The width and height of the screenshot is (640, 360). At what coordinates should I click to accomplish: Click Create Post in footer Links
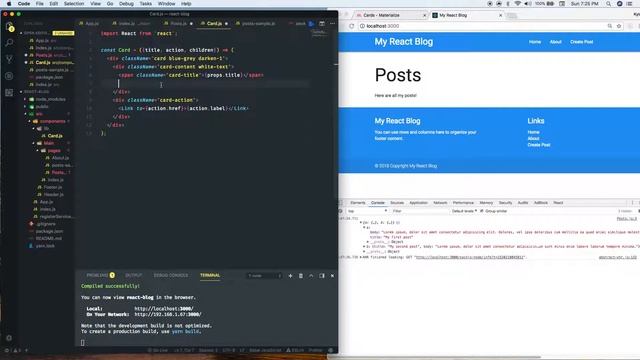point(539,145)
